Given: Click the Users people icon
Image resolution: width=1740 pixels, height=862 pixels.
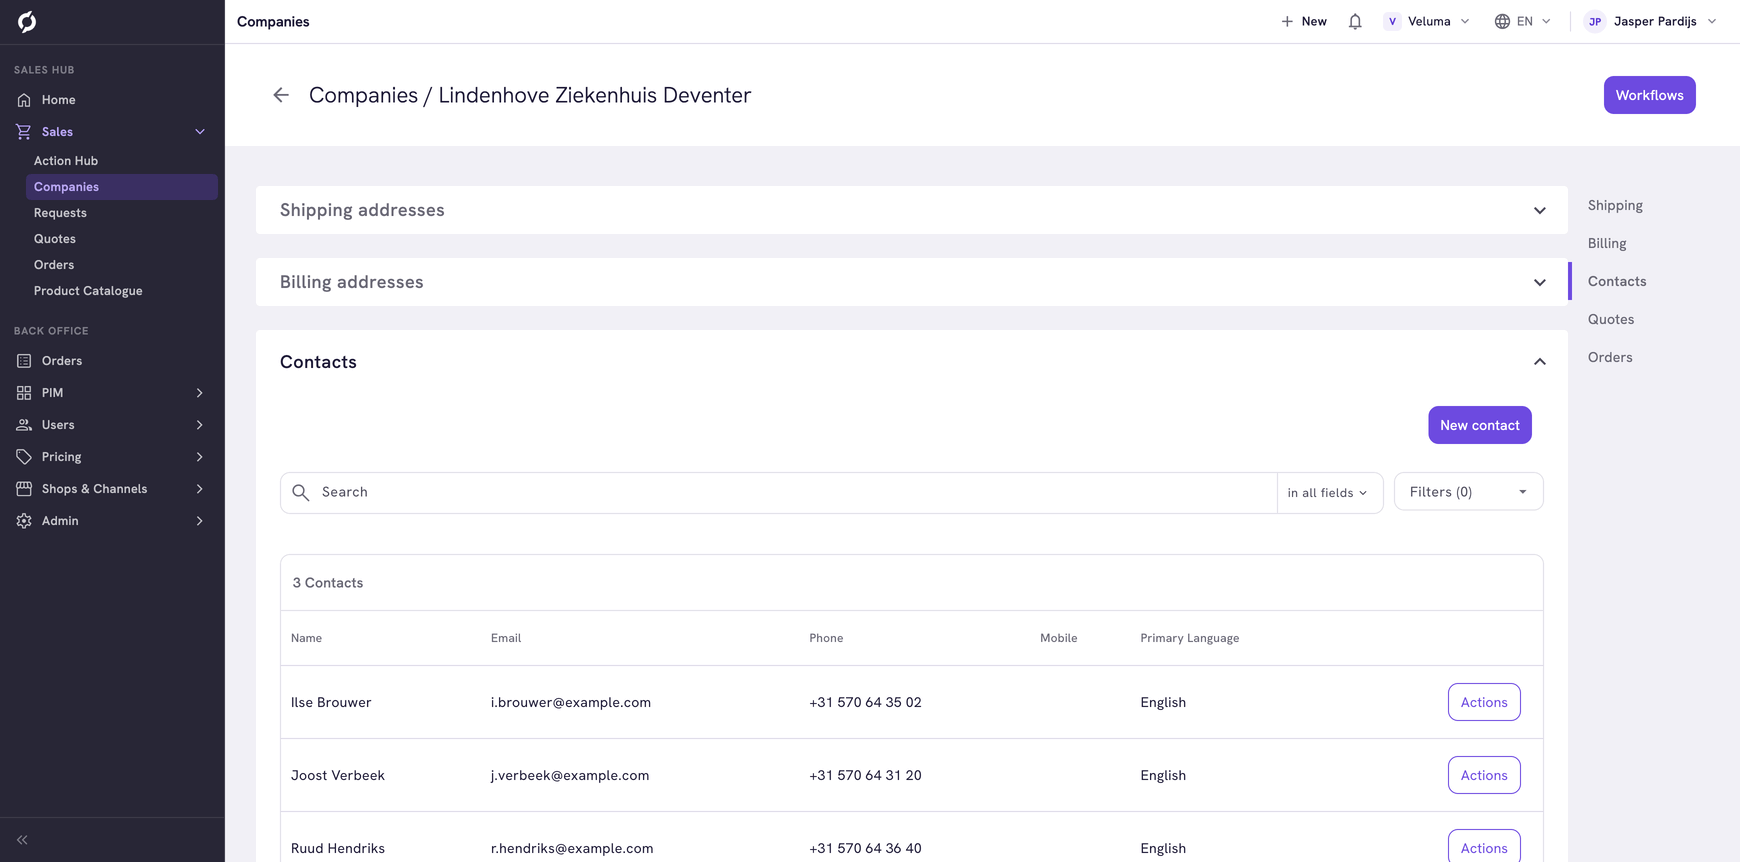Looking at the screenshot, I should point(24,425).
